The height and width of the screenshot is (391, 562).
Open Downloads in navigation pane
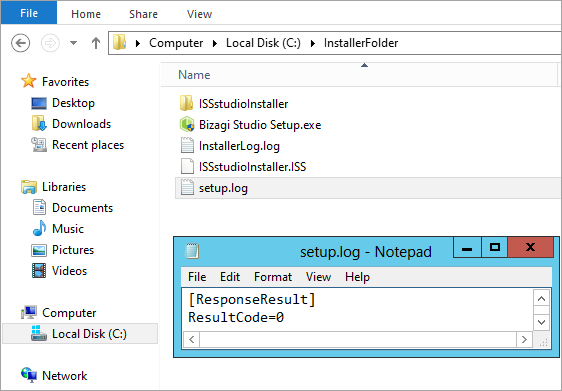click(81, 124)
